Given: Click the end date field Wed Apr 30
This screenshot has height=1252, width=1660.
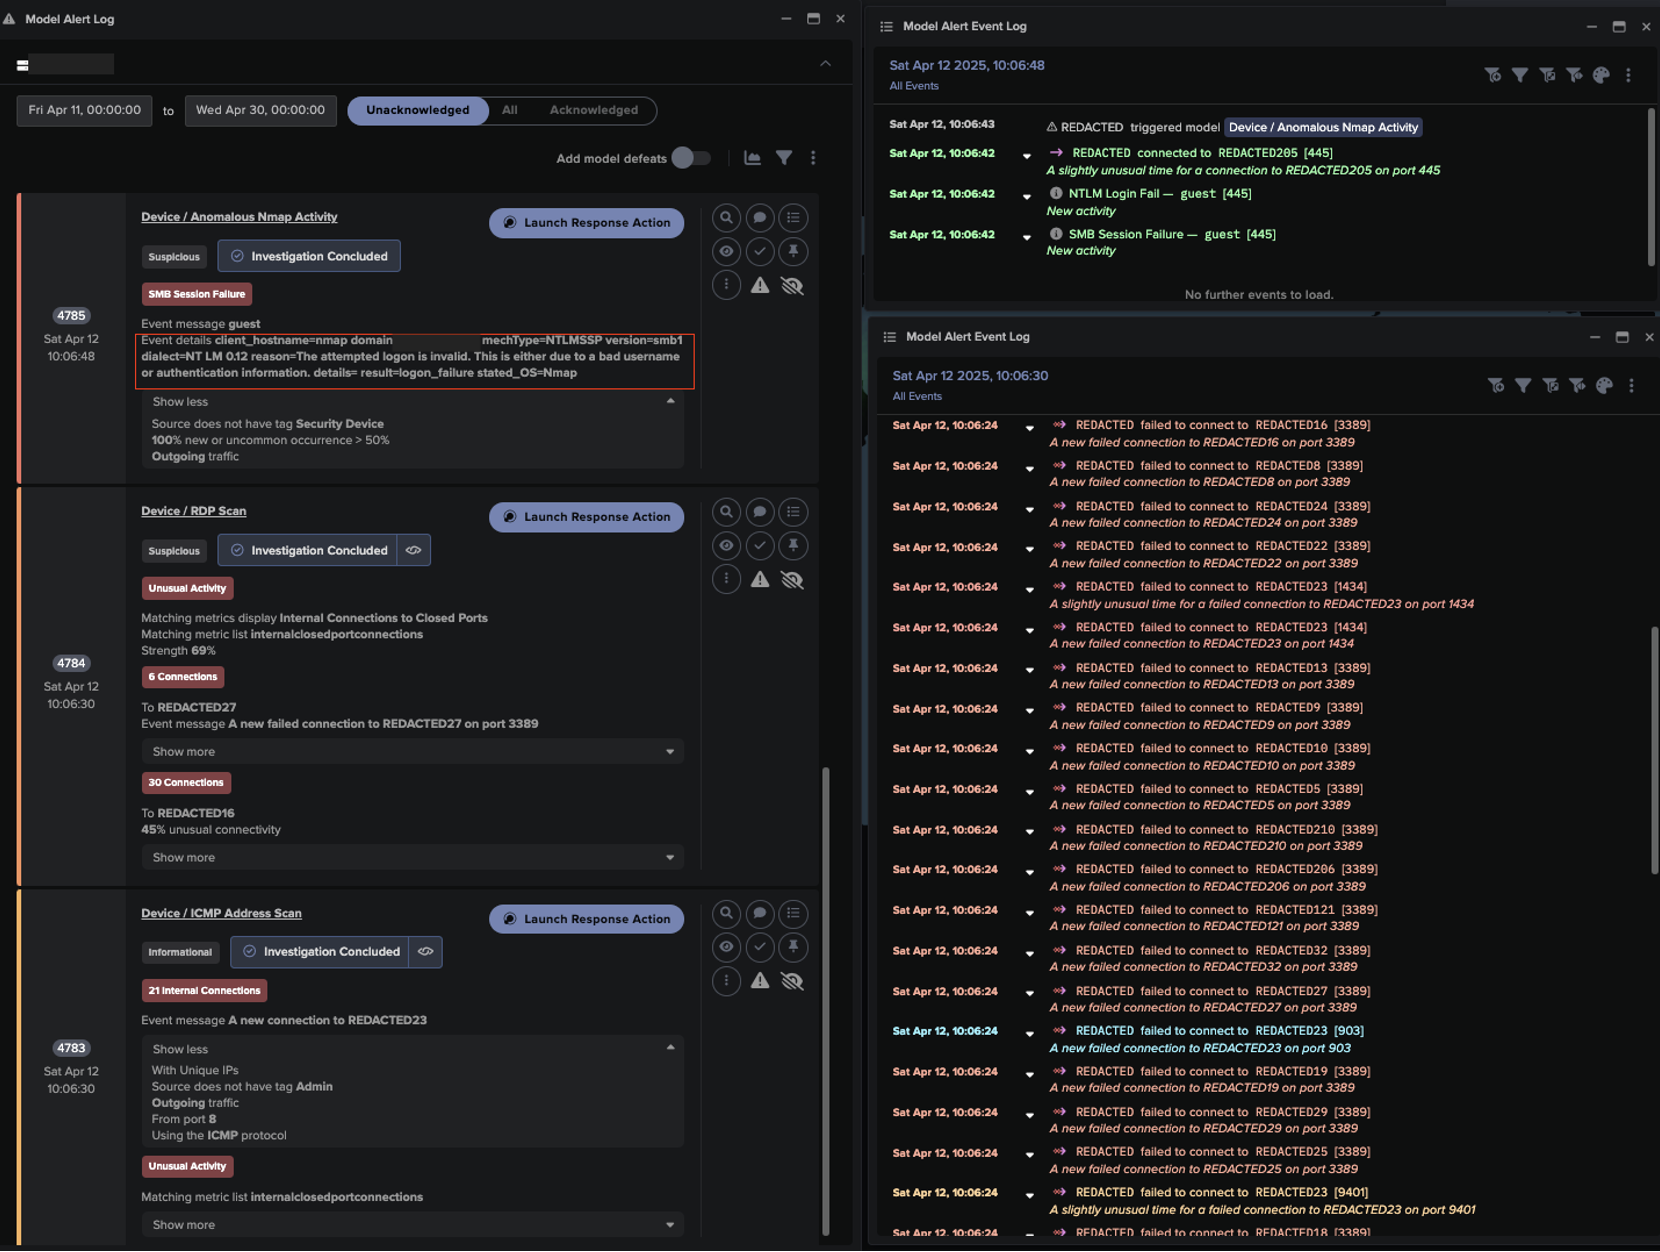Looking at the screenshot, I should tap(260, 110).
